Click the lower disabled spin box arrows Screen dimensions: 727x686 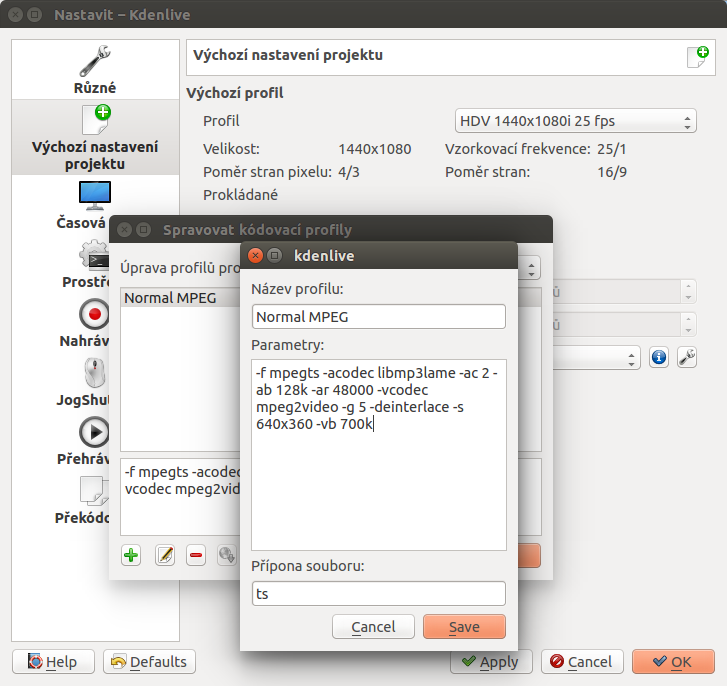tap(688, 324)
